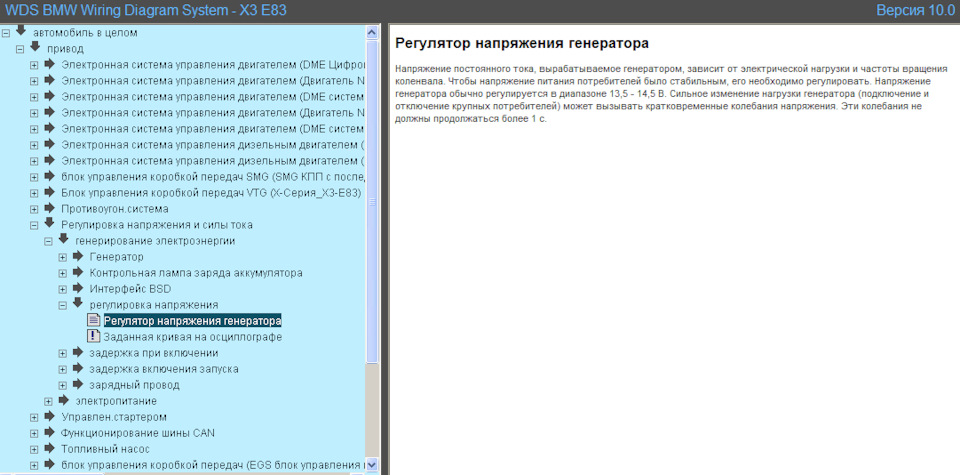The width and height of the screenshot is (960, 475).
Task: Open 'Заданная кривая на осциллографе' entry
Action: pos(193,337)
